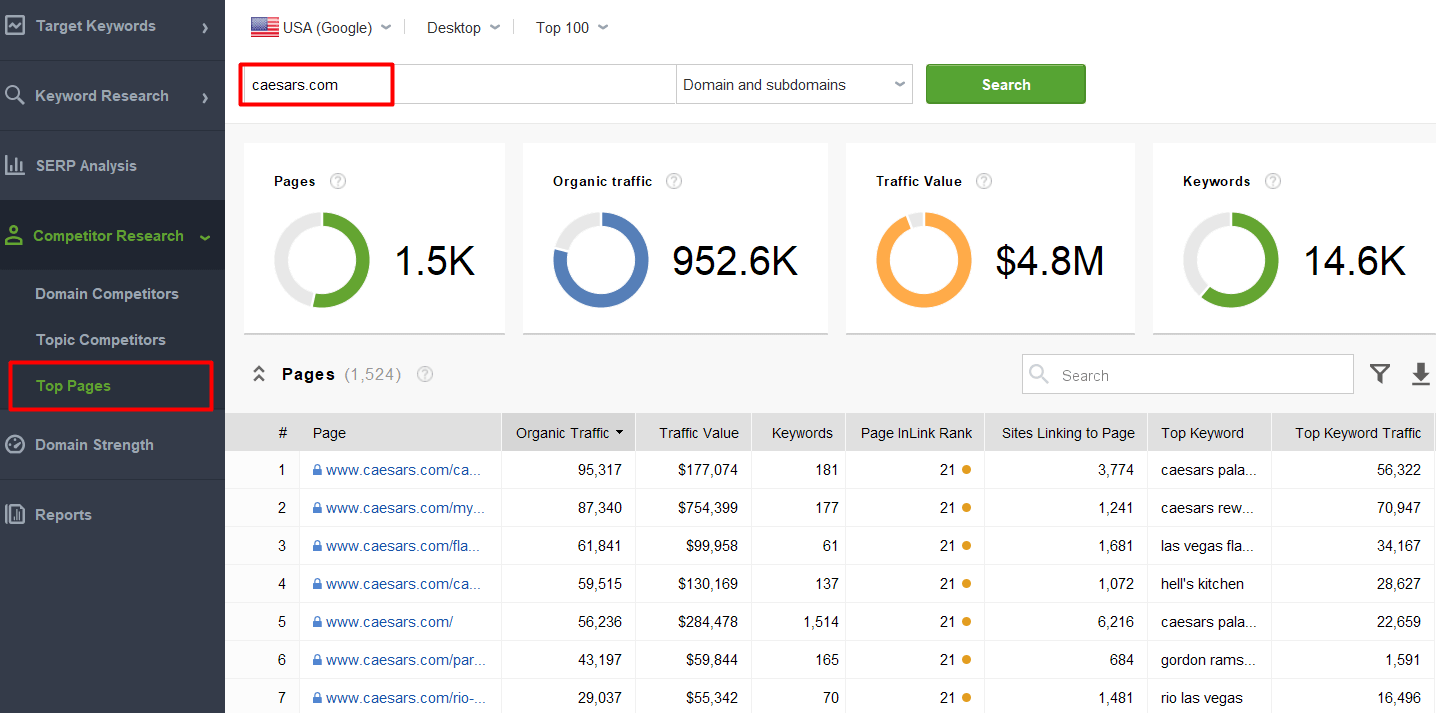The height and width of the screenshot is (713, 1436).
Task: Open help icon beside Traffic Value card
Action: [984, 181]
